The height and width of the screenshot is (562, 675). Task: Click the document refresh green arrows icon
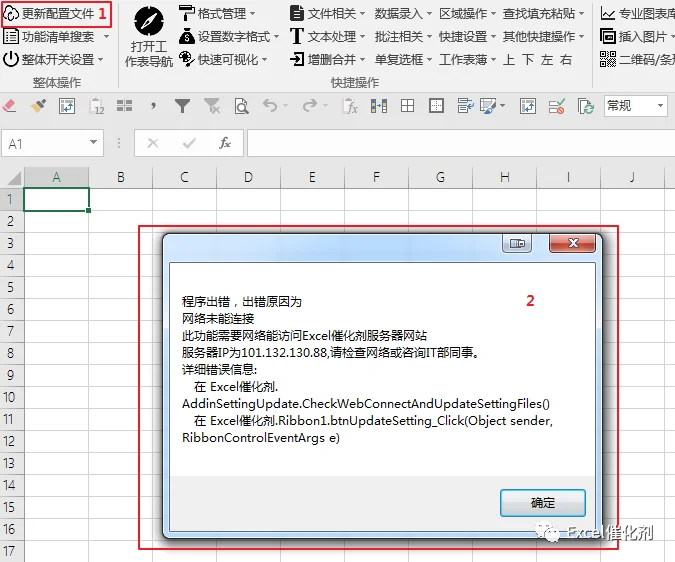point(586,106)
